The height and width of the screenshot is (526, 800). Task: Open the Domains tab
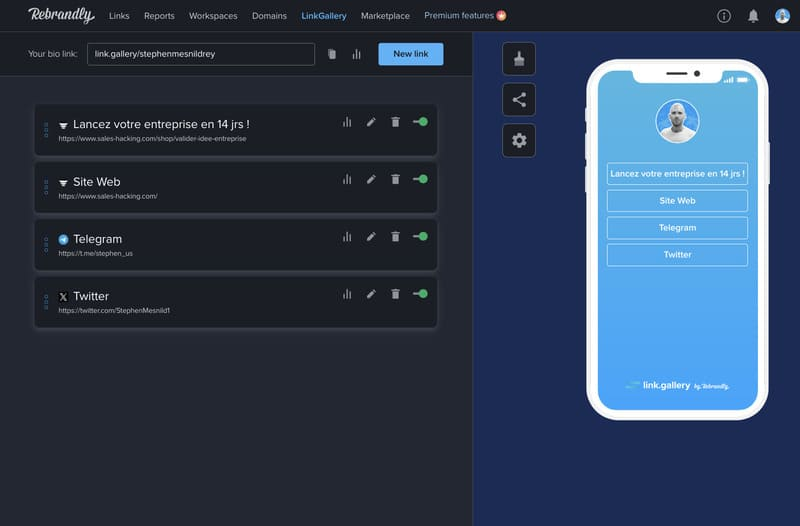coord(269,16)
